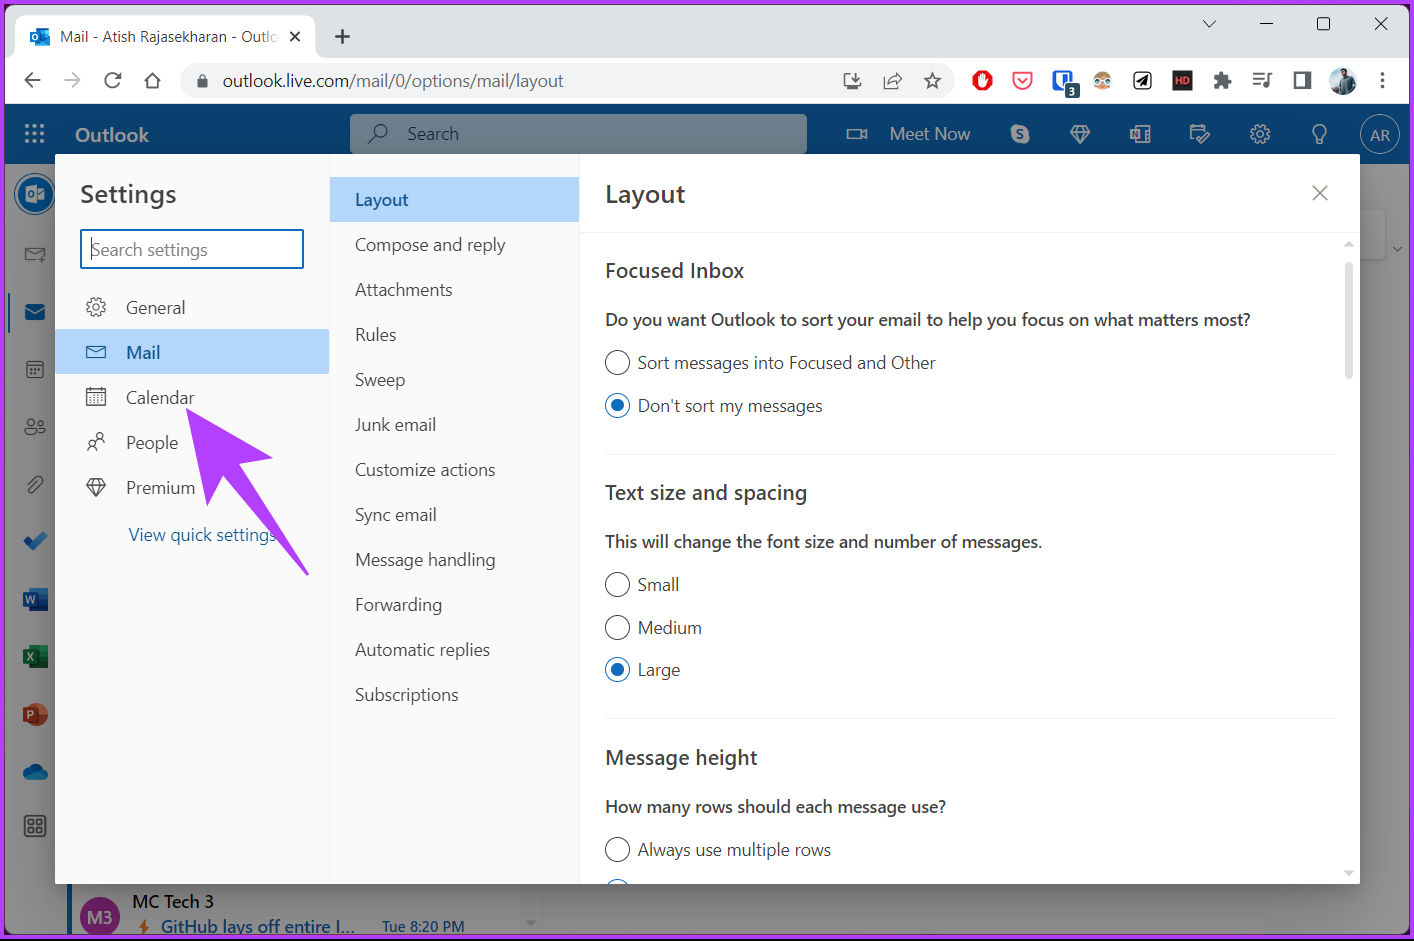The image size is (1414, 941).
Task: Open the Outlook app launcher grid
Action: coord(34,134)
